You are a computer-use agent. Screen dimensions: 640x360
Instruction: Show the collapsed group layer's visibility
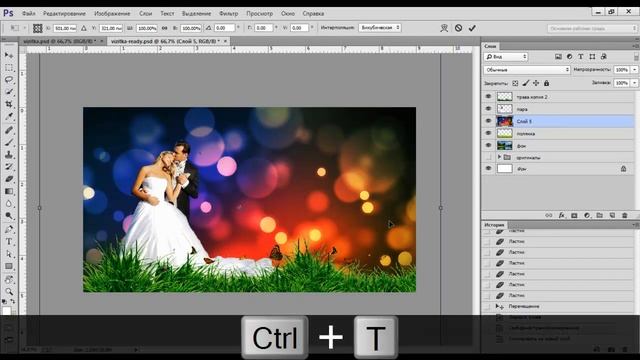[488, 157]
